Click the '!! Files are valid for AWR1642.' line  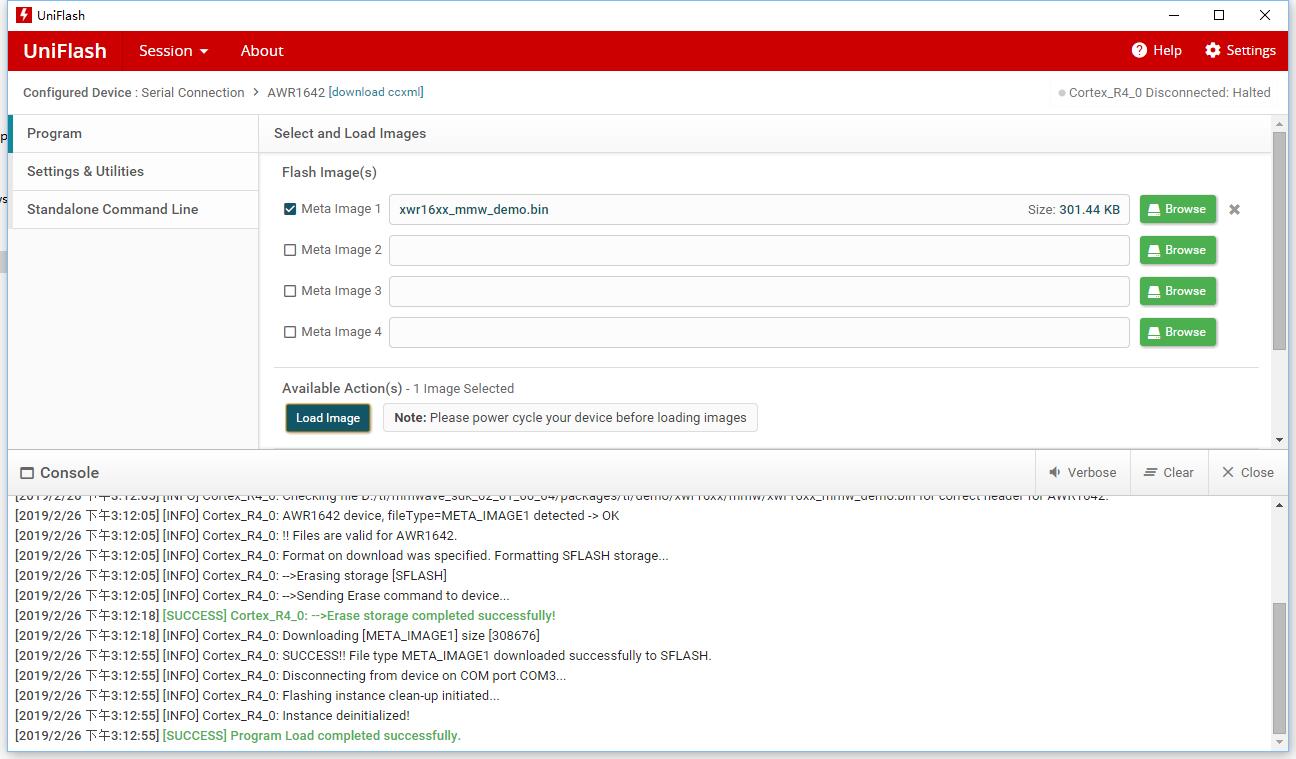[370, 535]
